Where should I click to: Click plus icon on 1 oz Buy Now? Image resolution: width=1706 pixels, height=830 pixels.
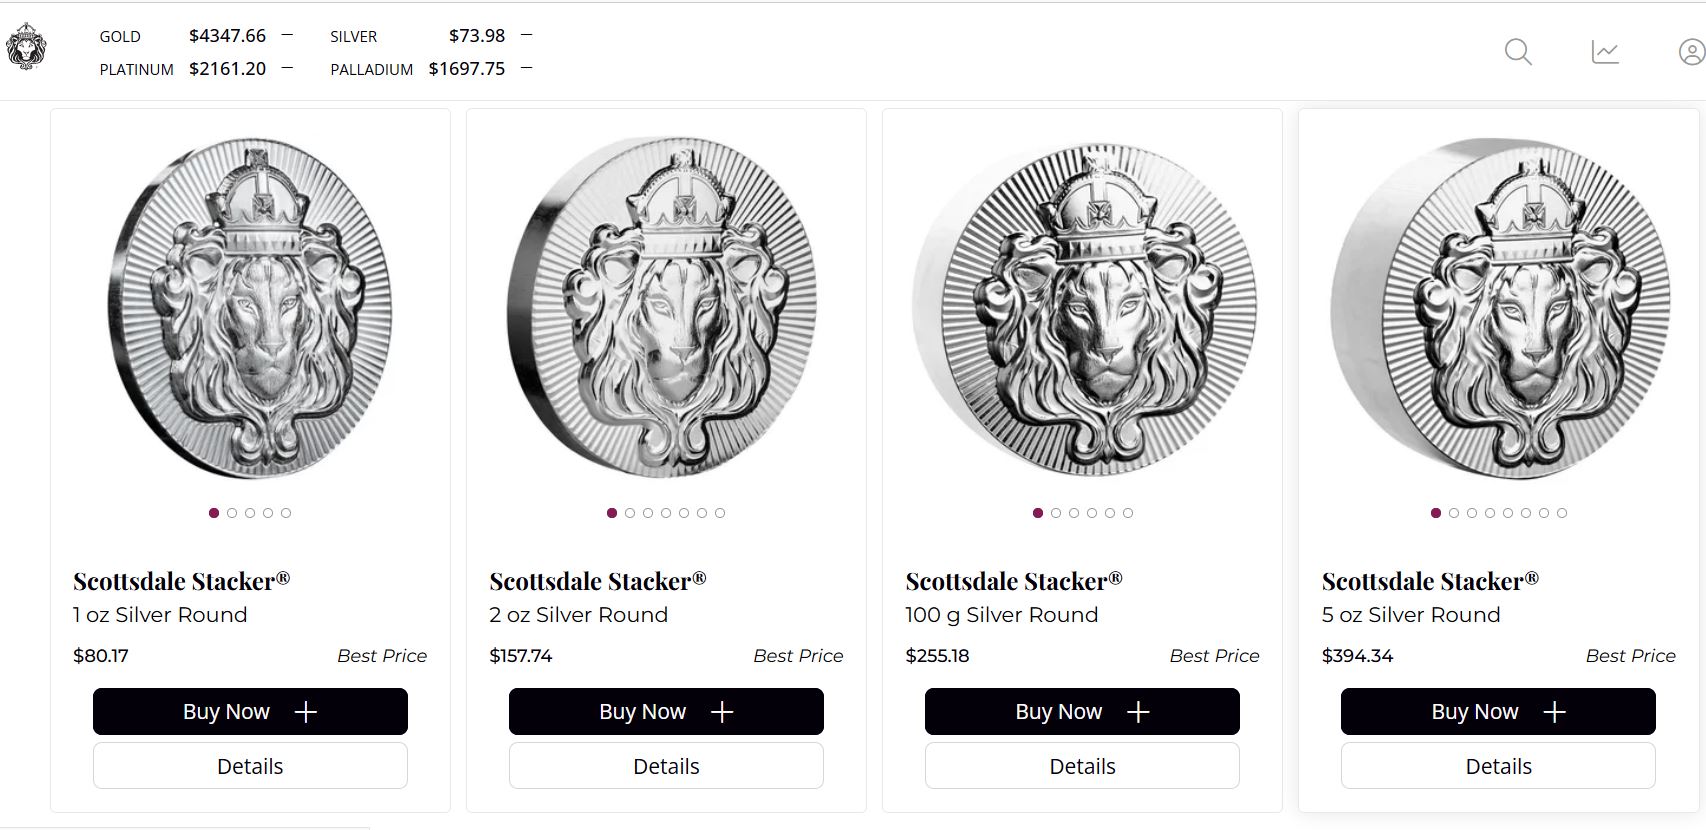[306, 712]
